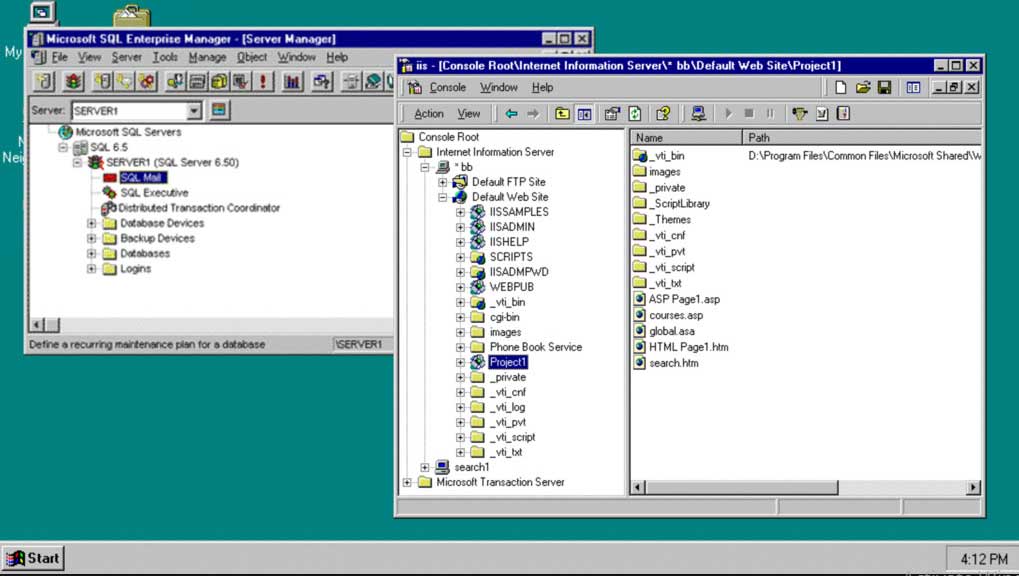Click the Refresh icon in the MMC toolbar

coord(633,113)
